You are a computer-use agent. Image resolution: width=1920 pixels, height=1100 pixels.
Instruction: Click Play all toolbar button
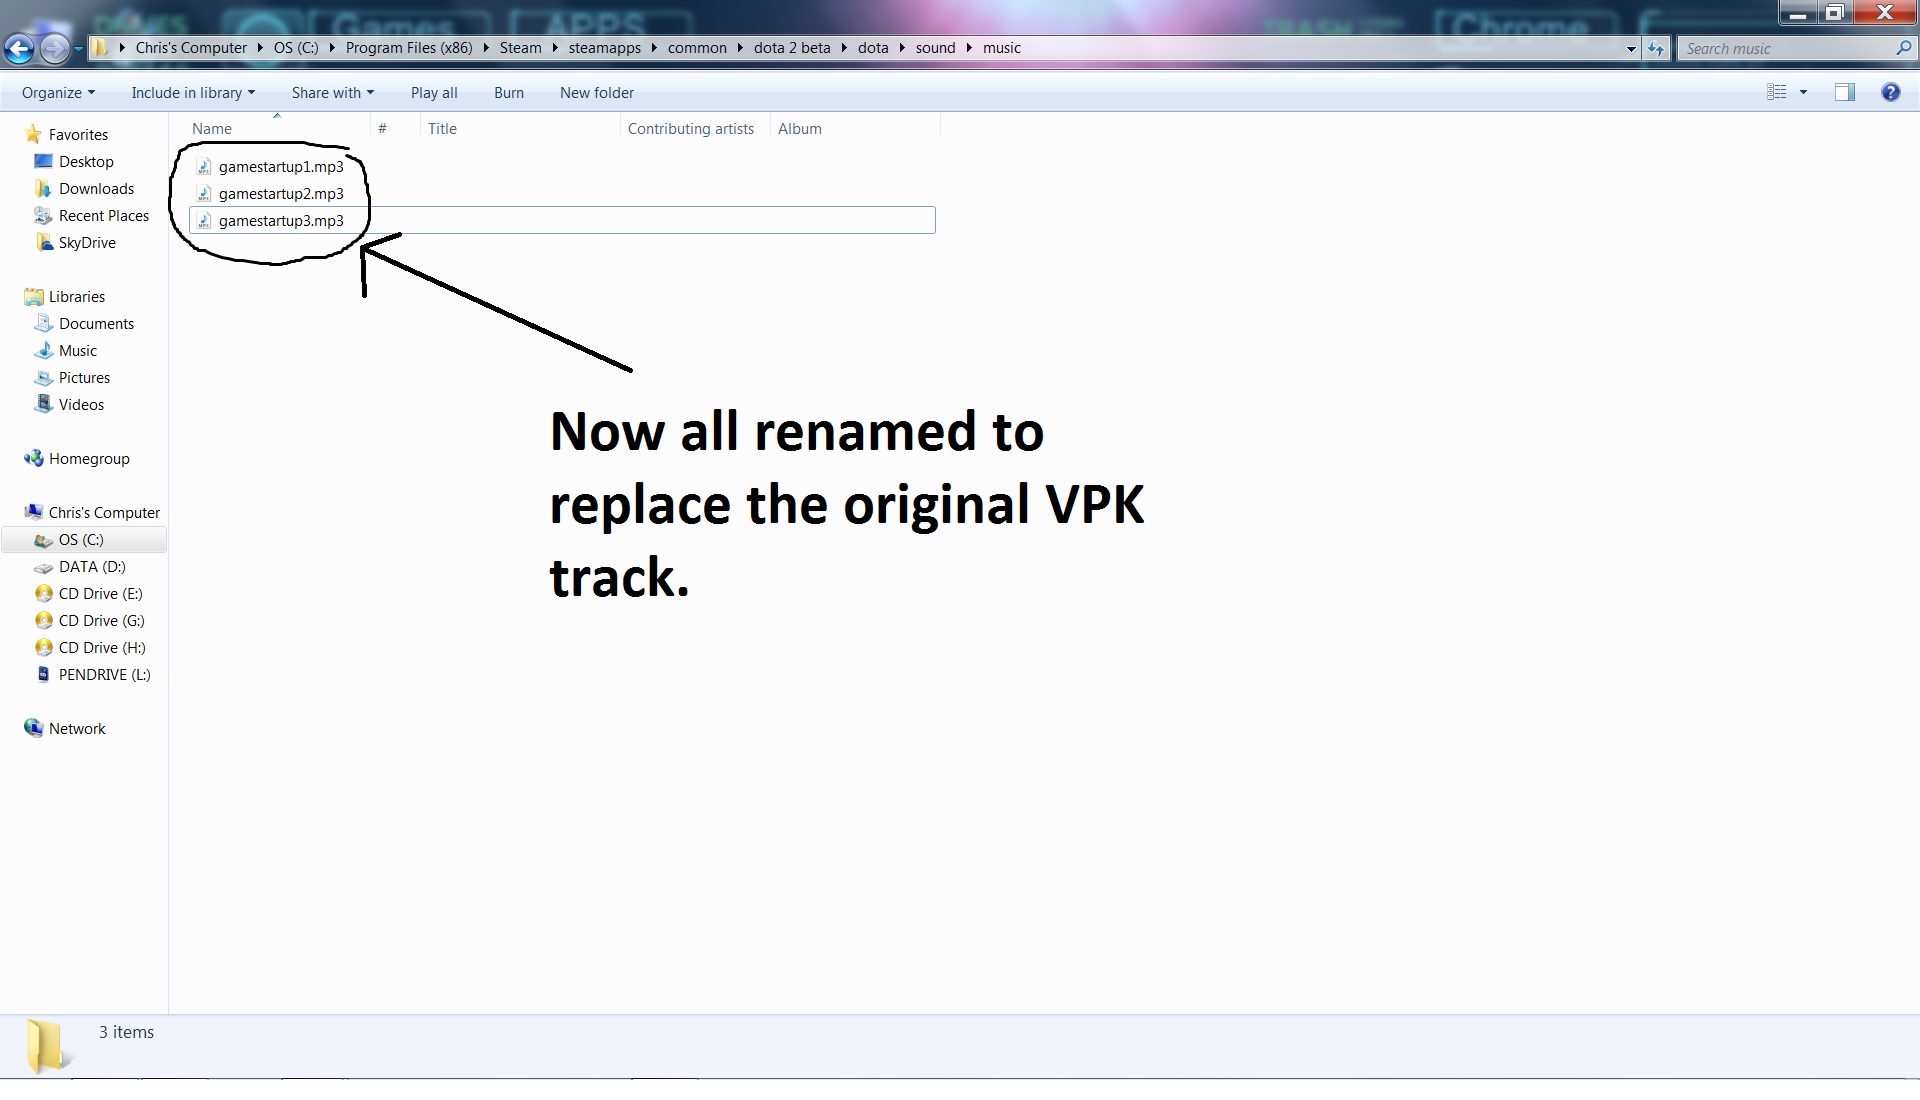click(434, 93)
